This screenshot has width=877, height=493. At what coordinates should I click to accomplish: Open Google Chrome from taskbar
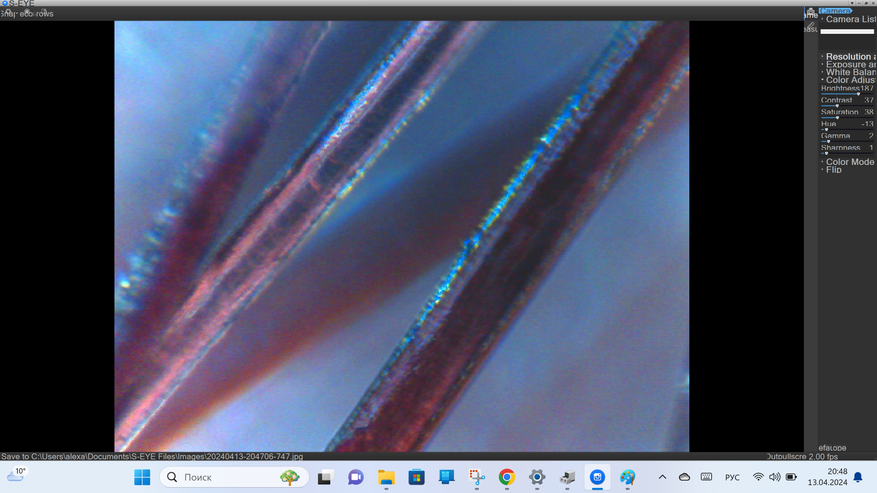click(x=507, y=477)
